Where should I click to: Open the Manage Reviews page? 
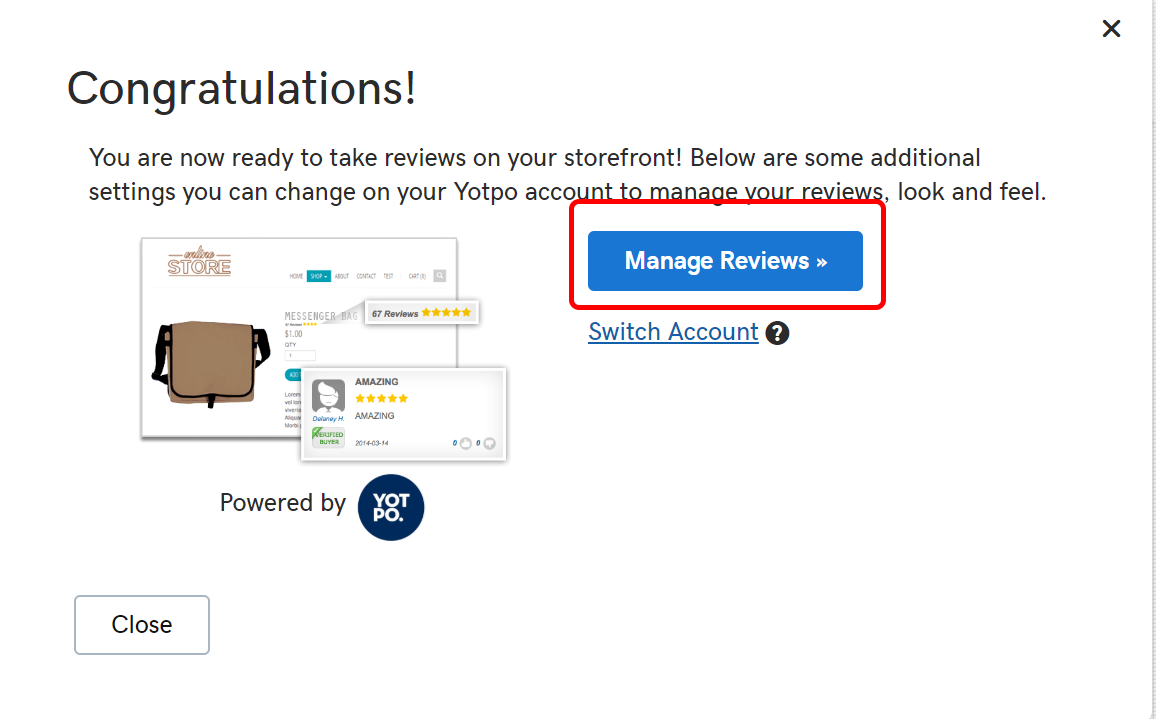(725, 260)
